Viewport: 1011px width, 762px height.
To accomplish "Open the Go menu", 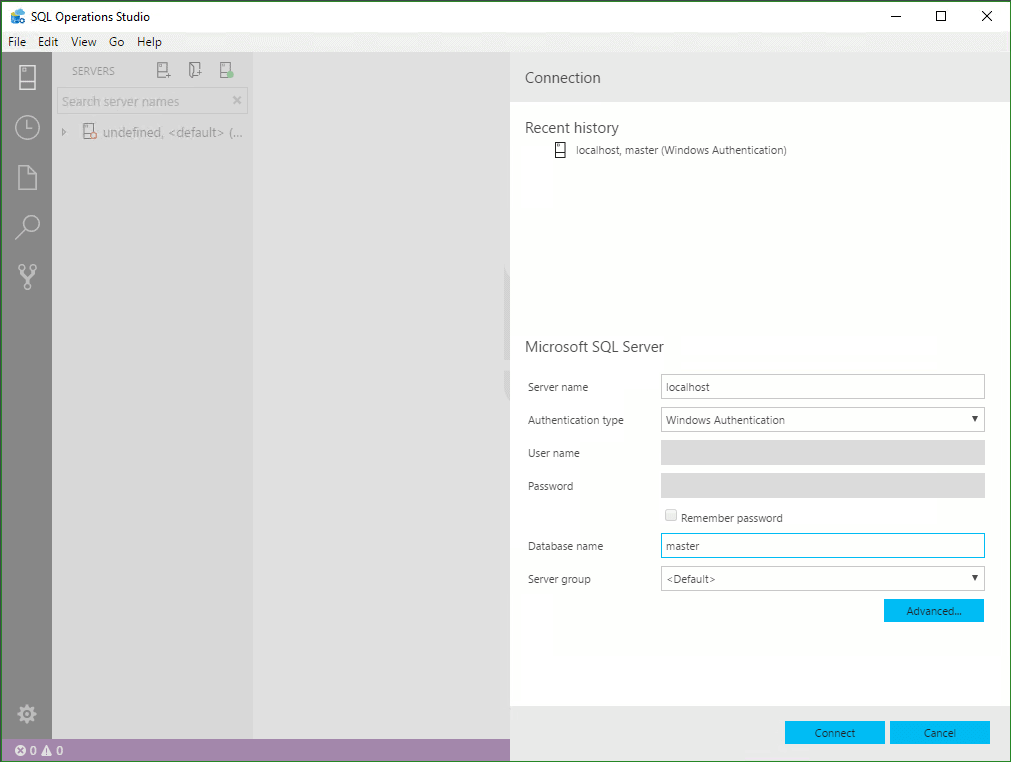I will [117, 42].
